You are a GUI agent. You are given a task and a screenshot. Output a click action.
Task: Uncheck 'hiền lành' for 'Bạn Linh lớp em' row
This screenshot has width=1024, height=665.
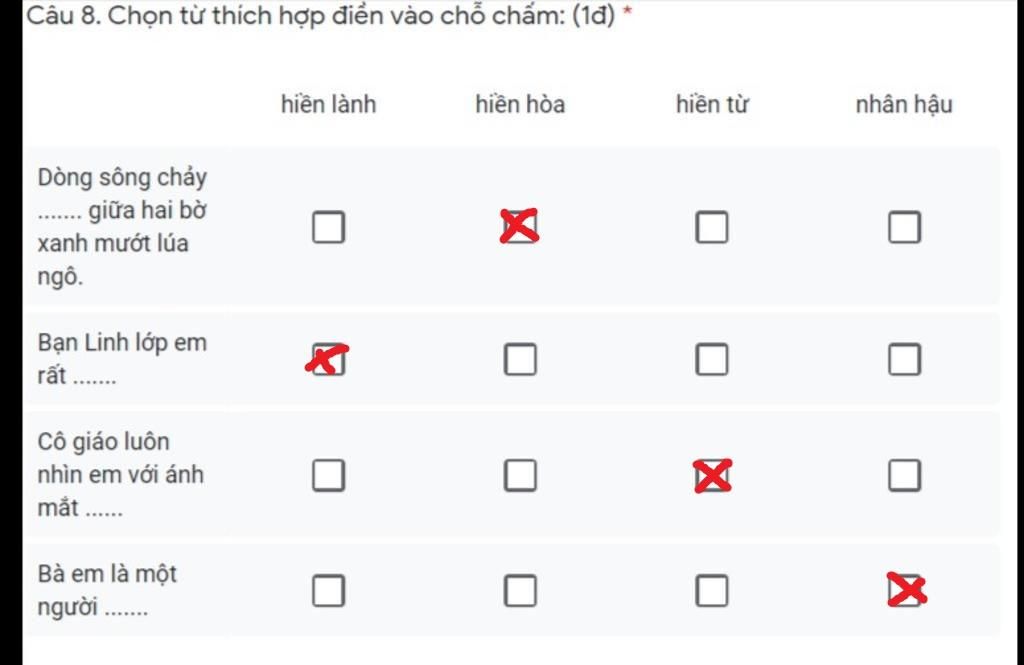[328, 359]
